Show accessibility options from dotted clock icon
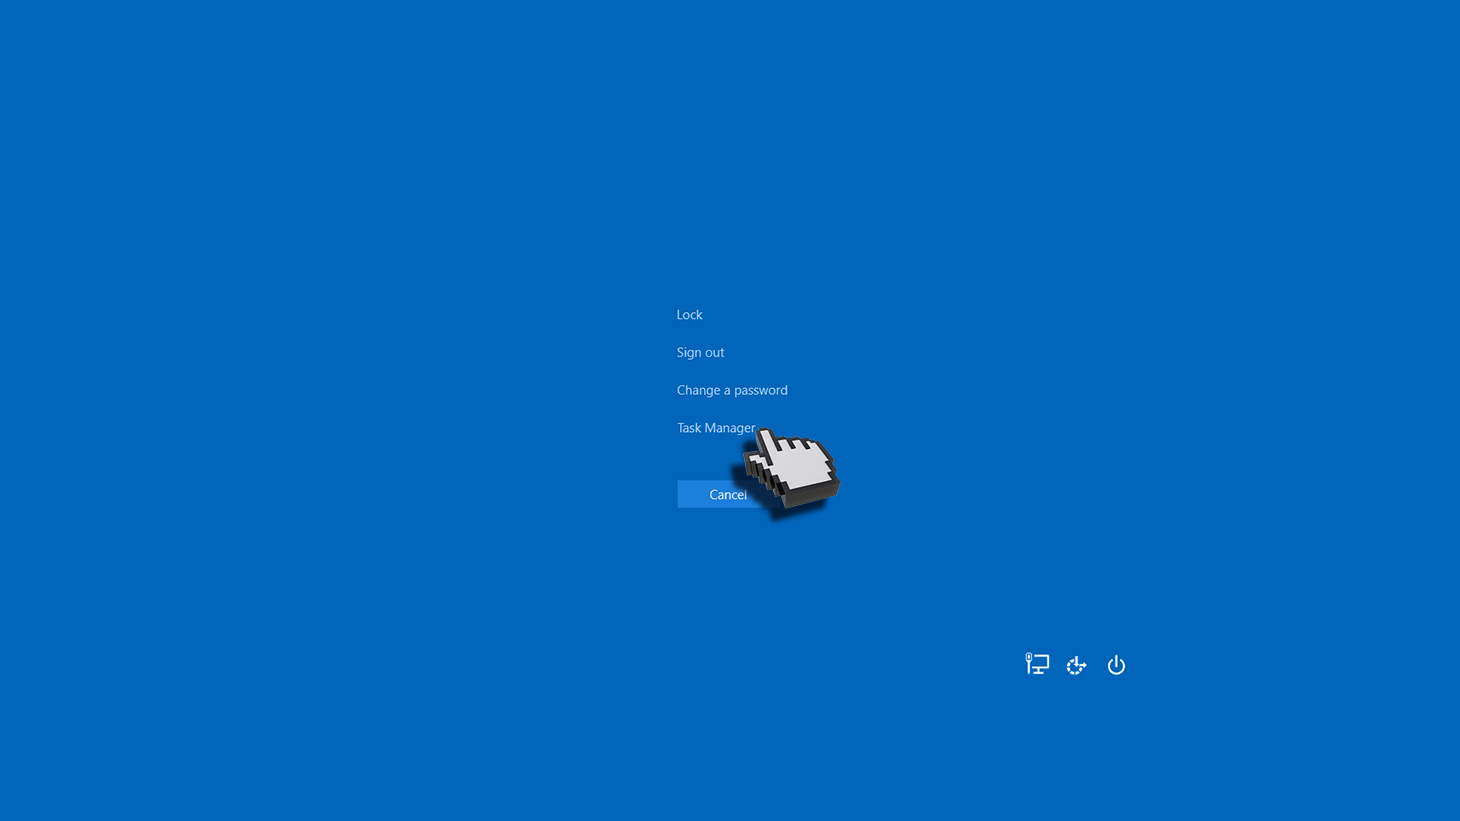Screen dimensions: 1460x821 [1076, 665]
